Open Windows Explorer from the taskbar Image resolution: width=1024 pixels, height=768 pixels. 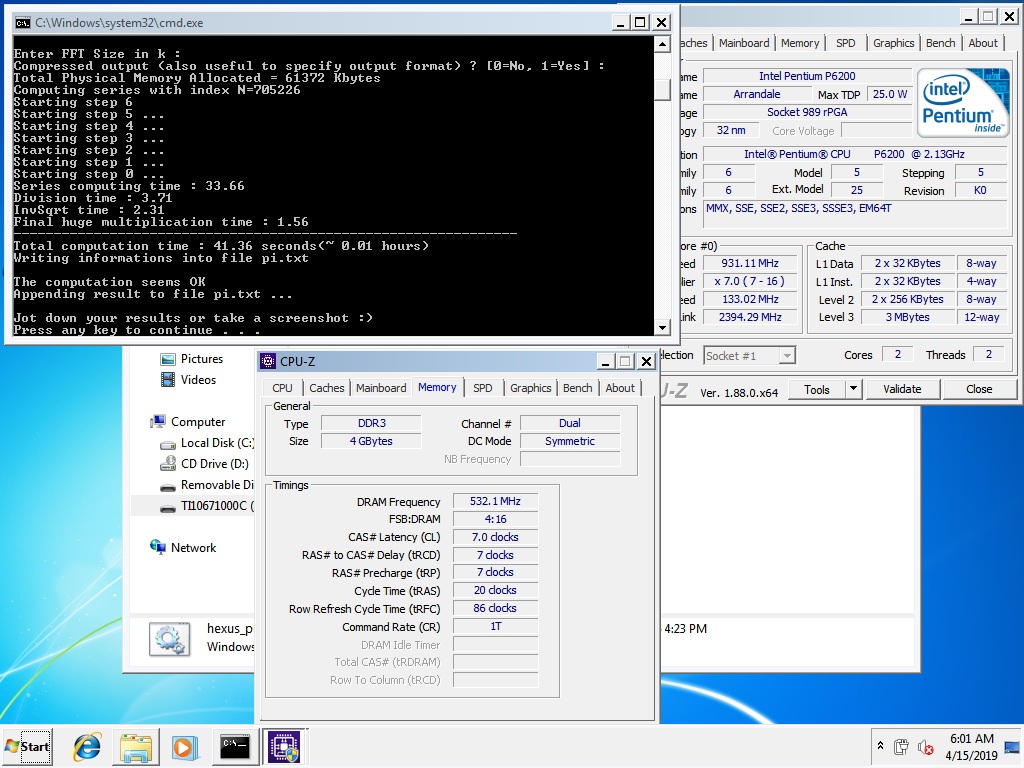click(136, 746)
